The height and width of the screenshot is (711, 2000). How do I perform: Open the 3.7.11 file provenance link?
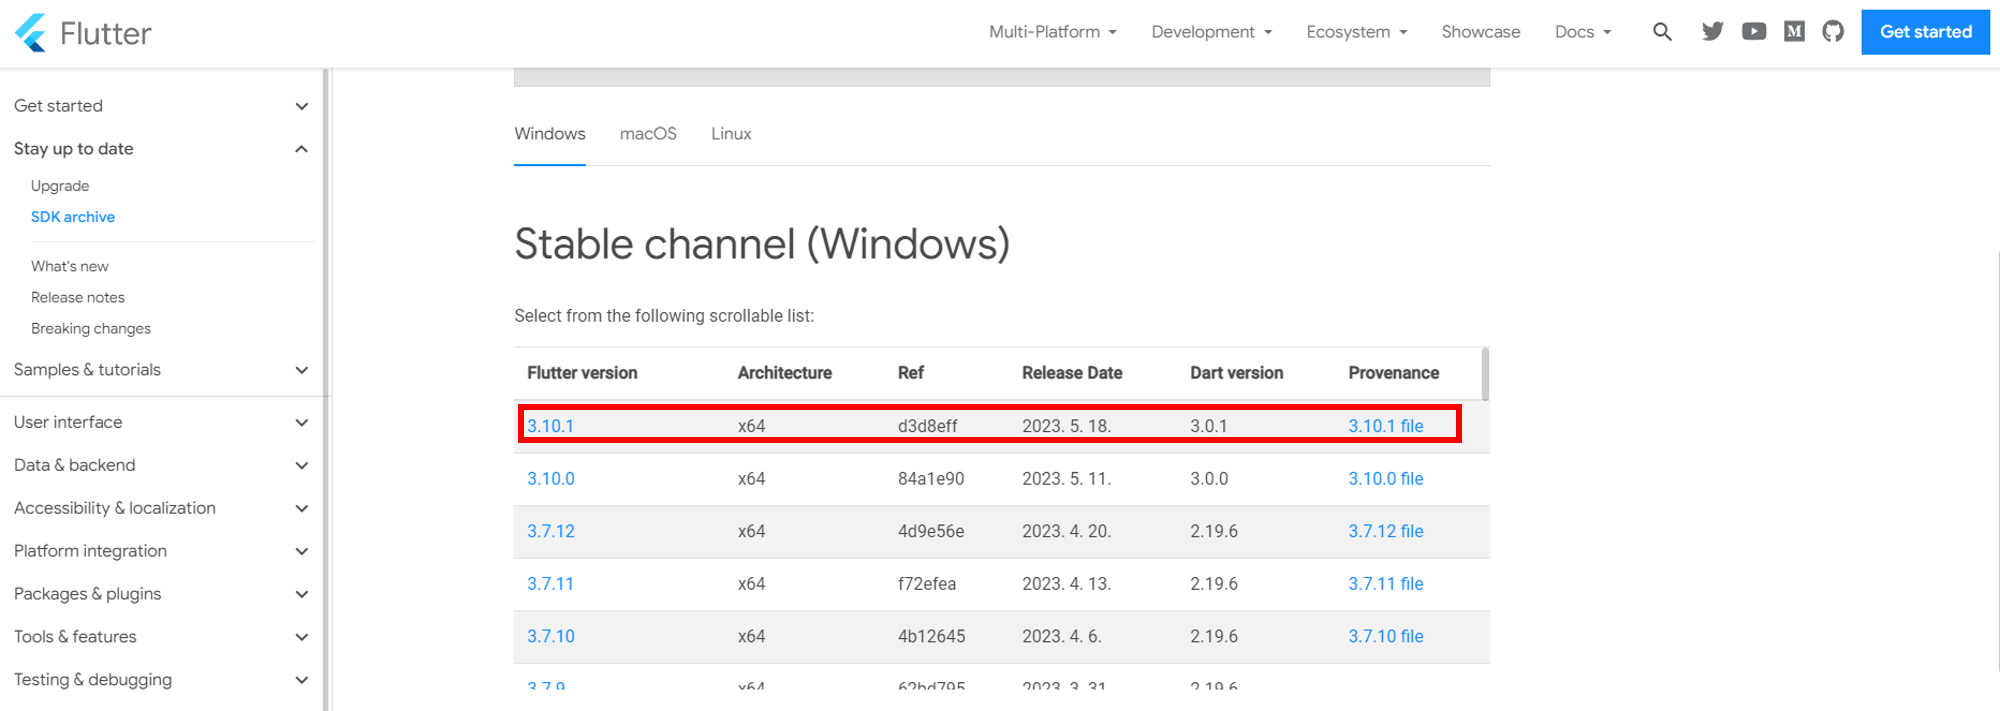coord(1386,584)
